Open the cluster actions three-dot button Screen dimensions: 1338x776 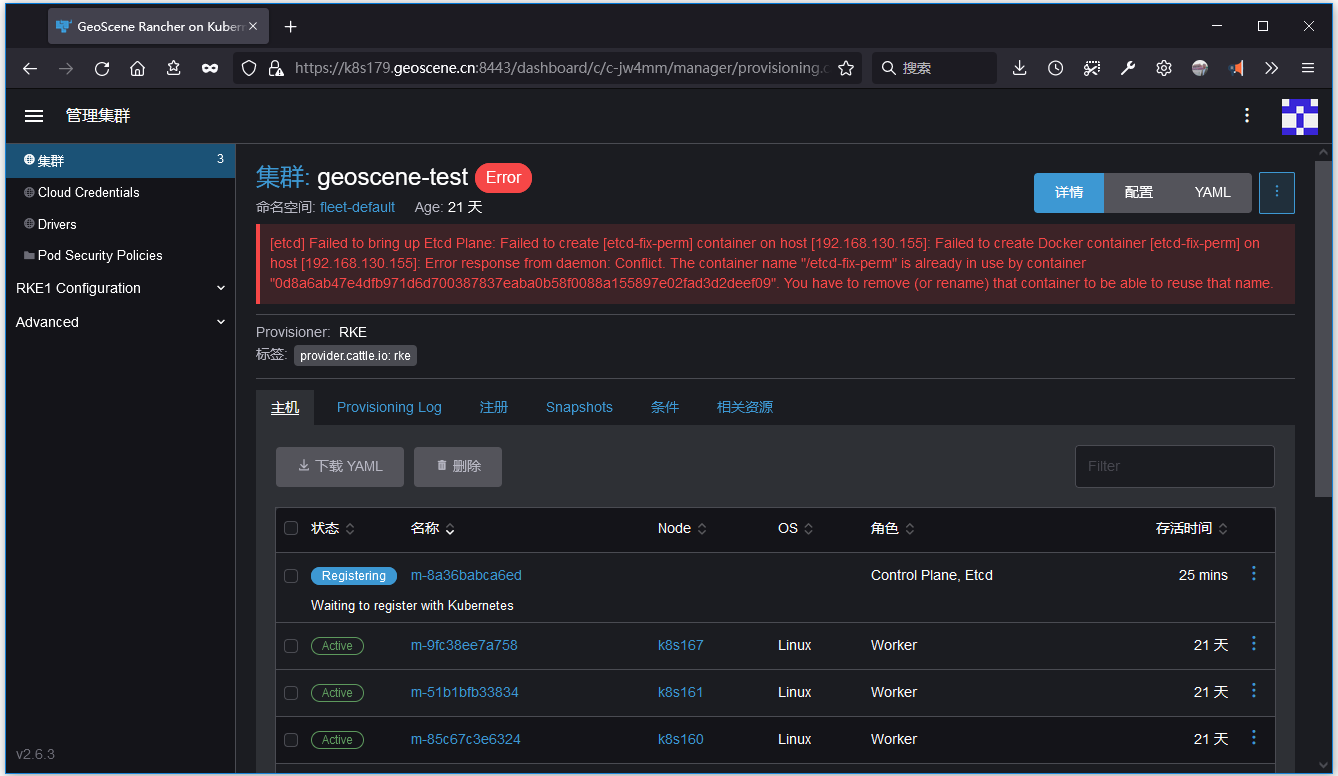[x=1277, y=192]
